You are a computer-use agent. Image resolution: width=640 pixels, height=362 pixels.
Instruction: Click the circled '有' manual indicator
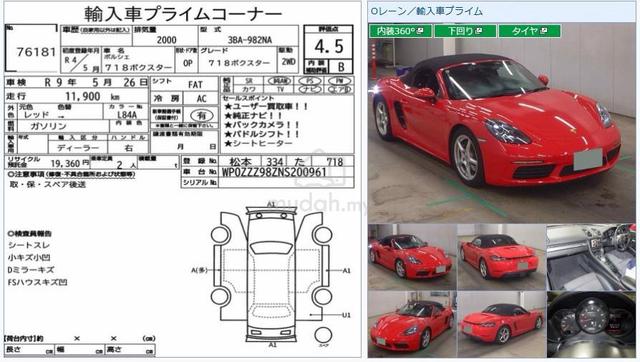point(202,115)
